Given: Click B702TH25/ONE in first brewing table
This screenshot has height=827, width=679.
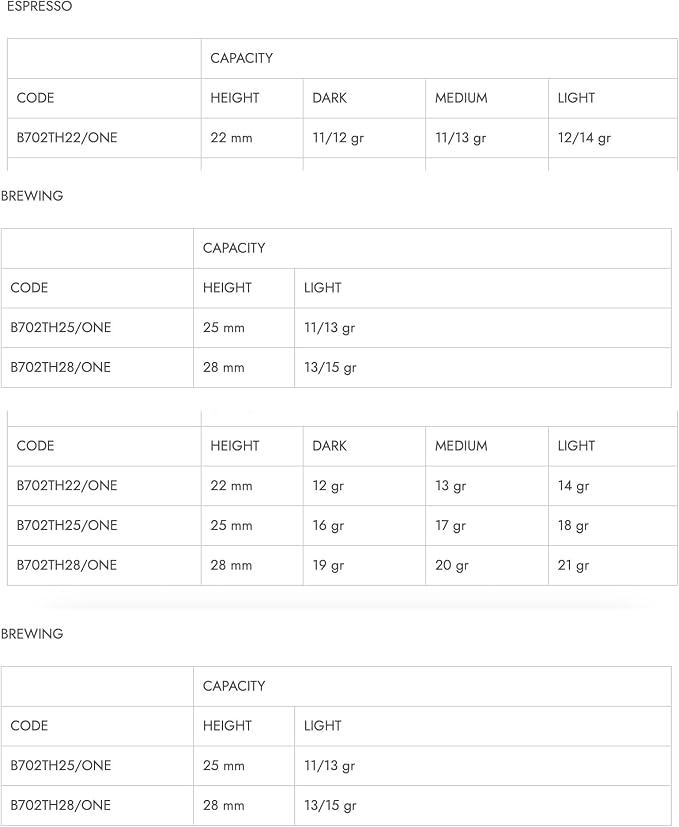Looking at the screenshot, I should click(61, 328).
